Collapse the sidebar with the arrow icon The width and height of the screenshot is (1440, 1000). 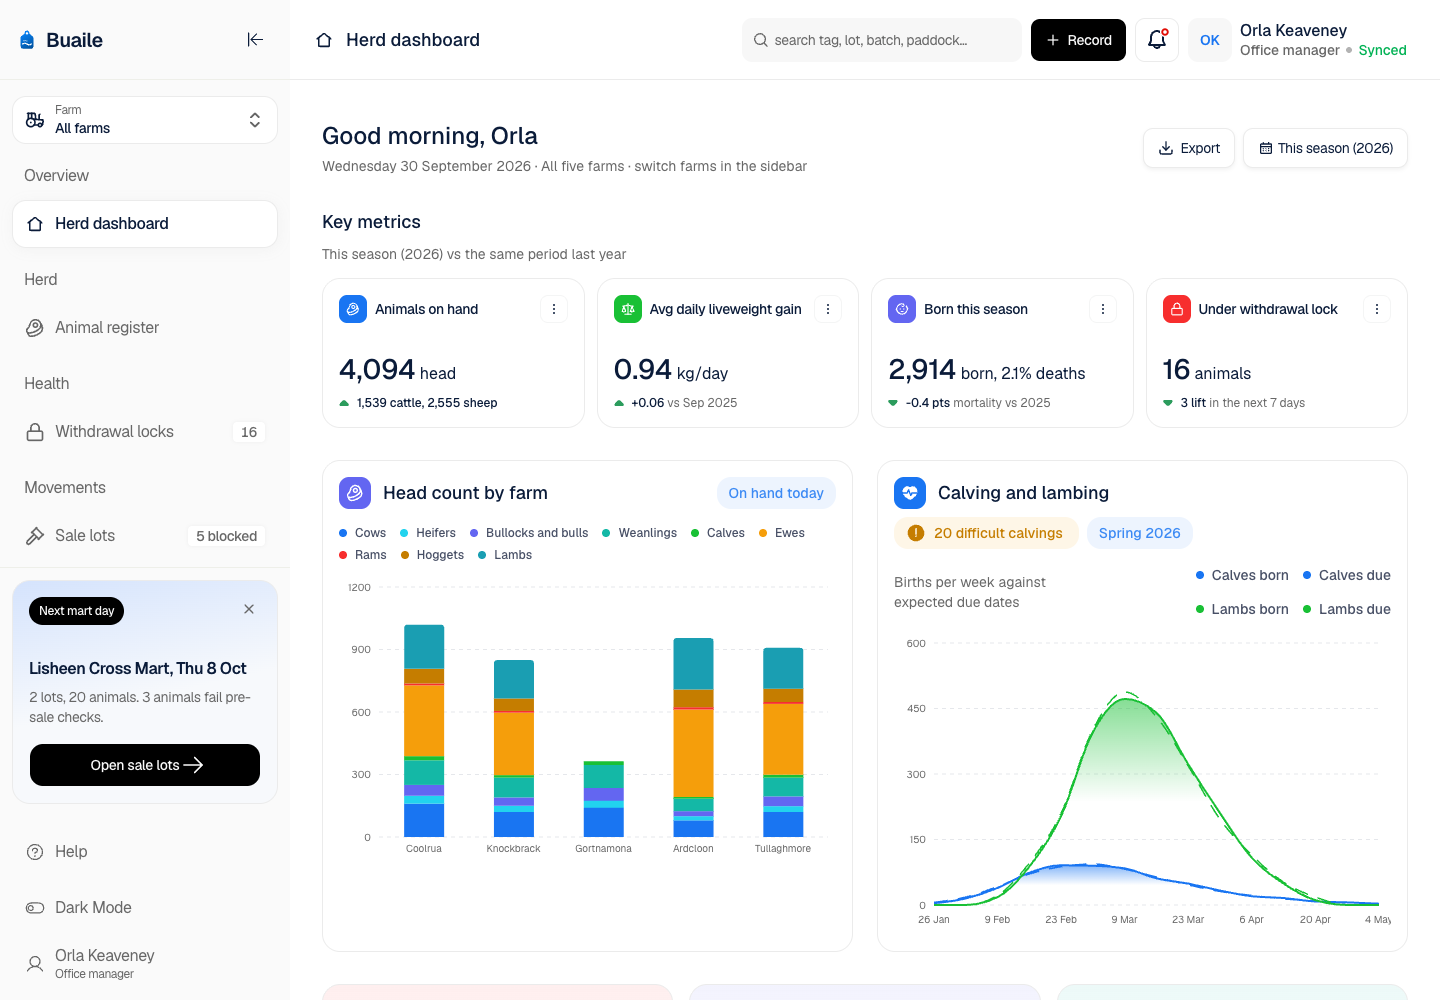click(255, 40)
